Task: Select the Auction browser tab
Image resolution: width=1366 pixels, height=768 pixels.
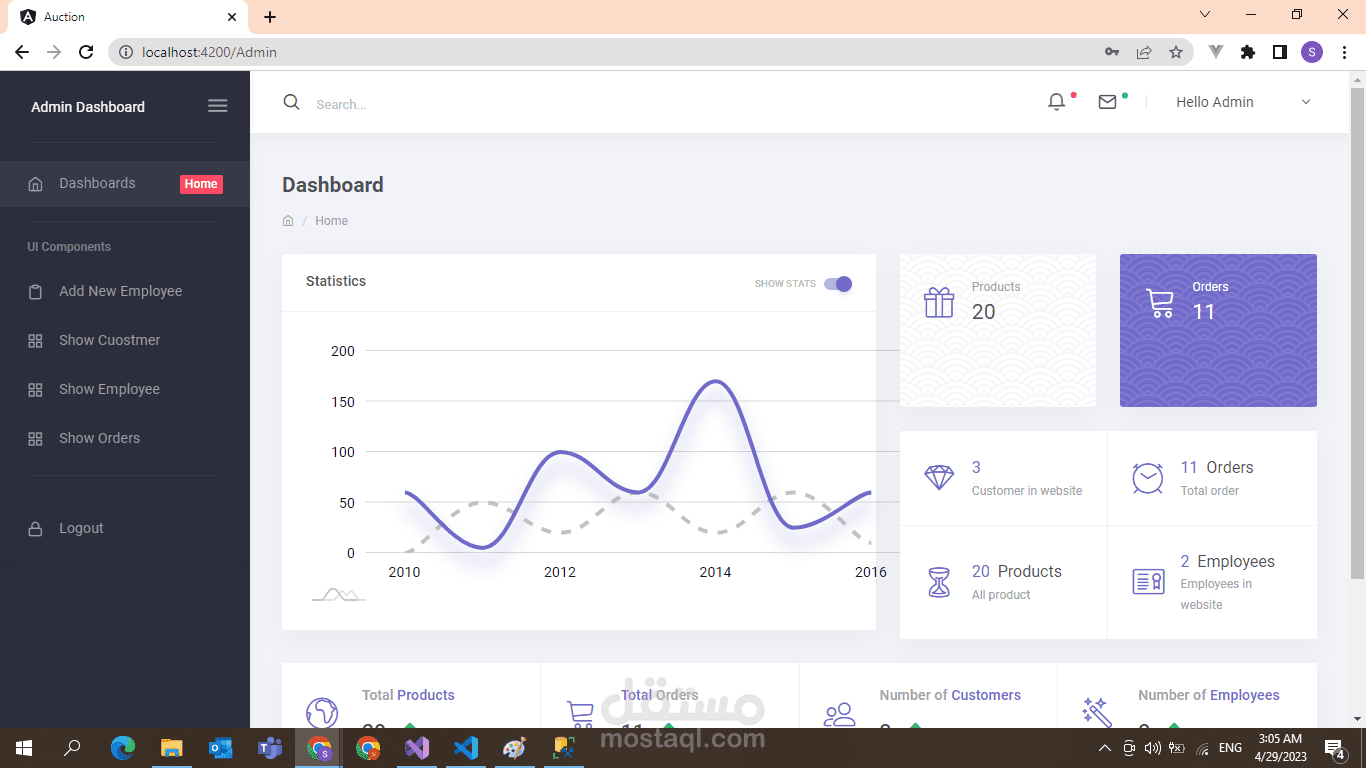Action: (128, 17)
